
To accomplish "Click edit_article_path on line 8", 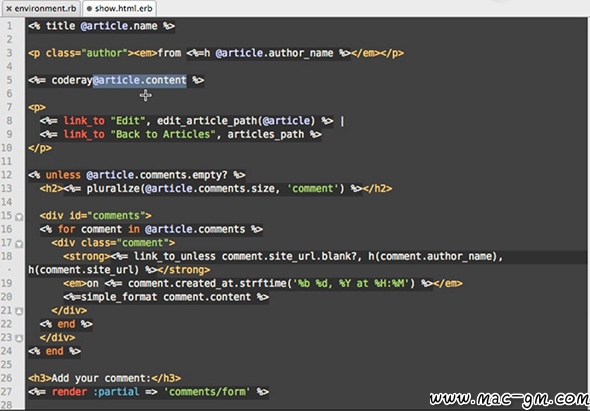I will 207,121.
